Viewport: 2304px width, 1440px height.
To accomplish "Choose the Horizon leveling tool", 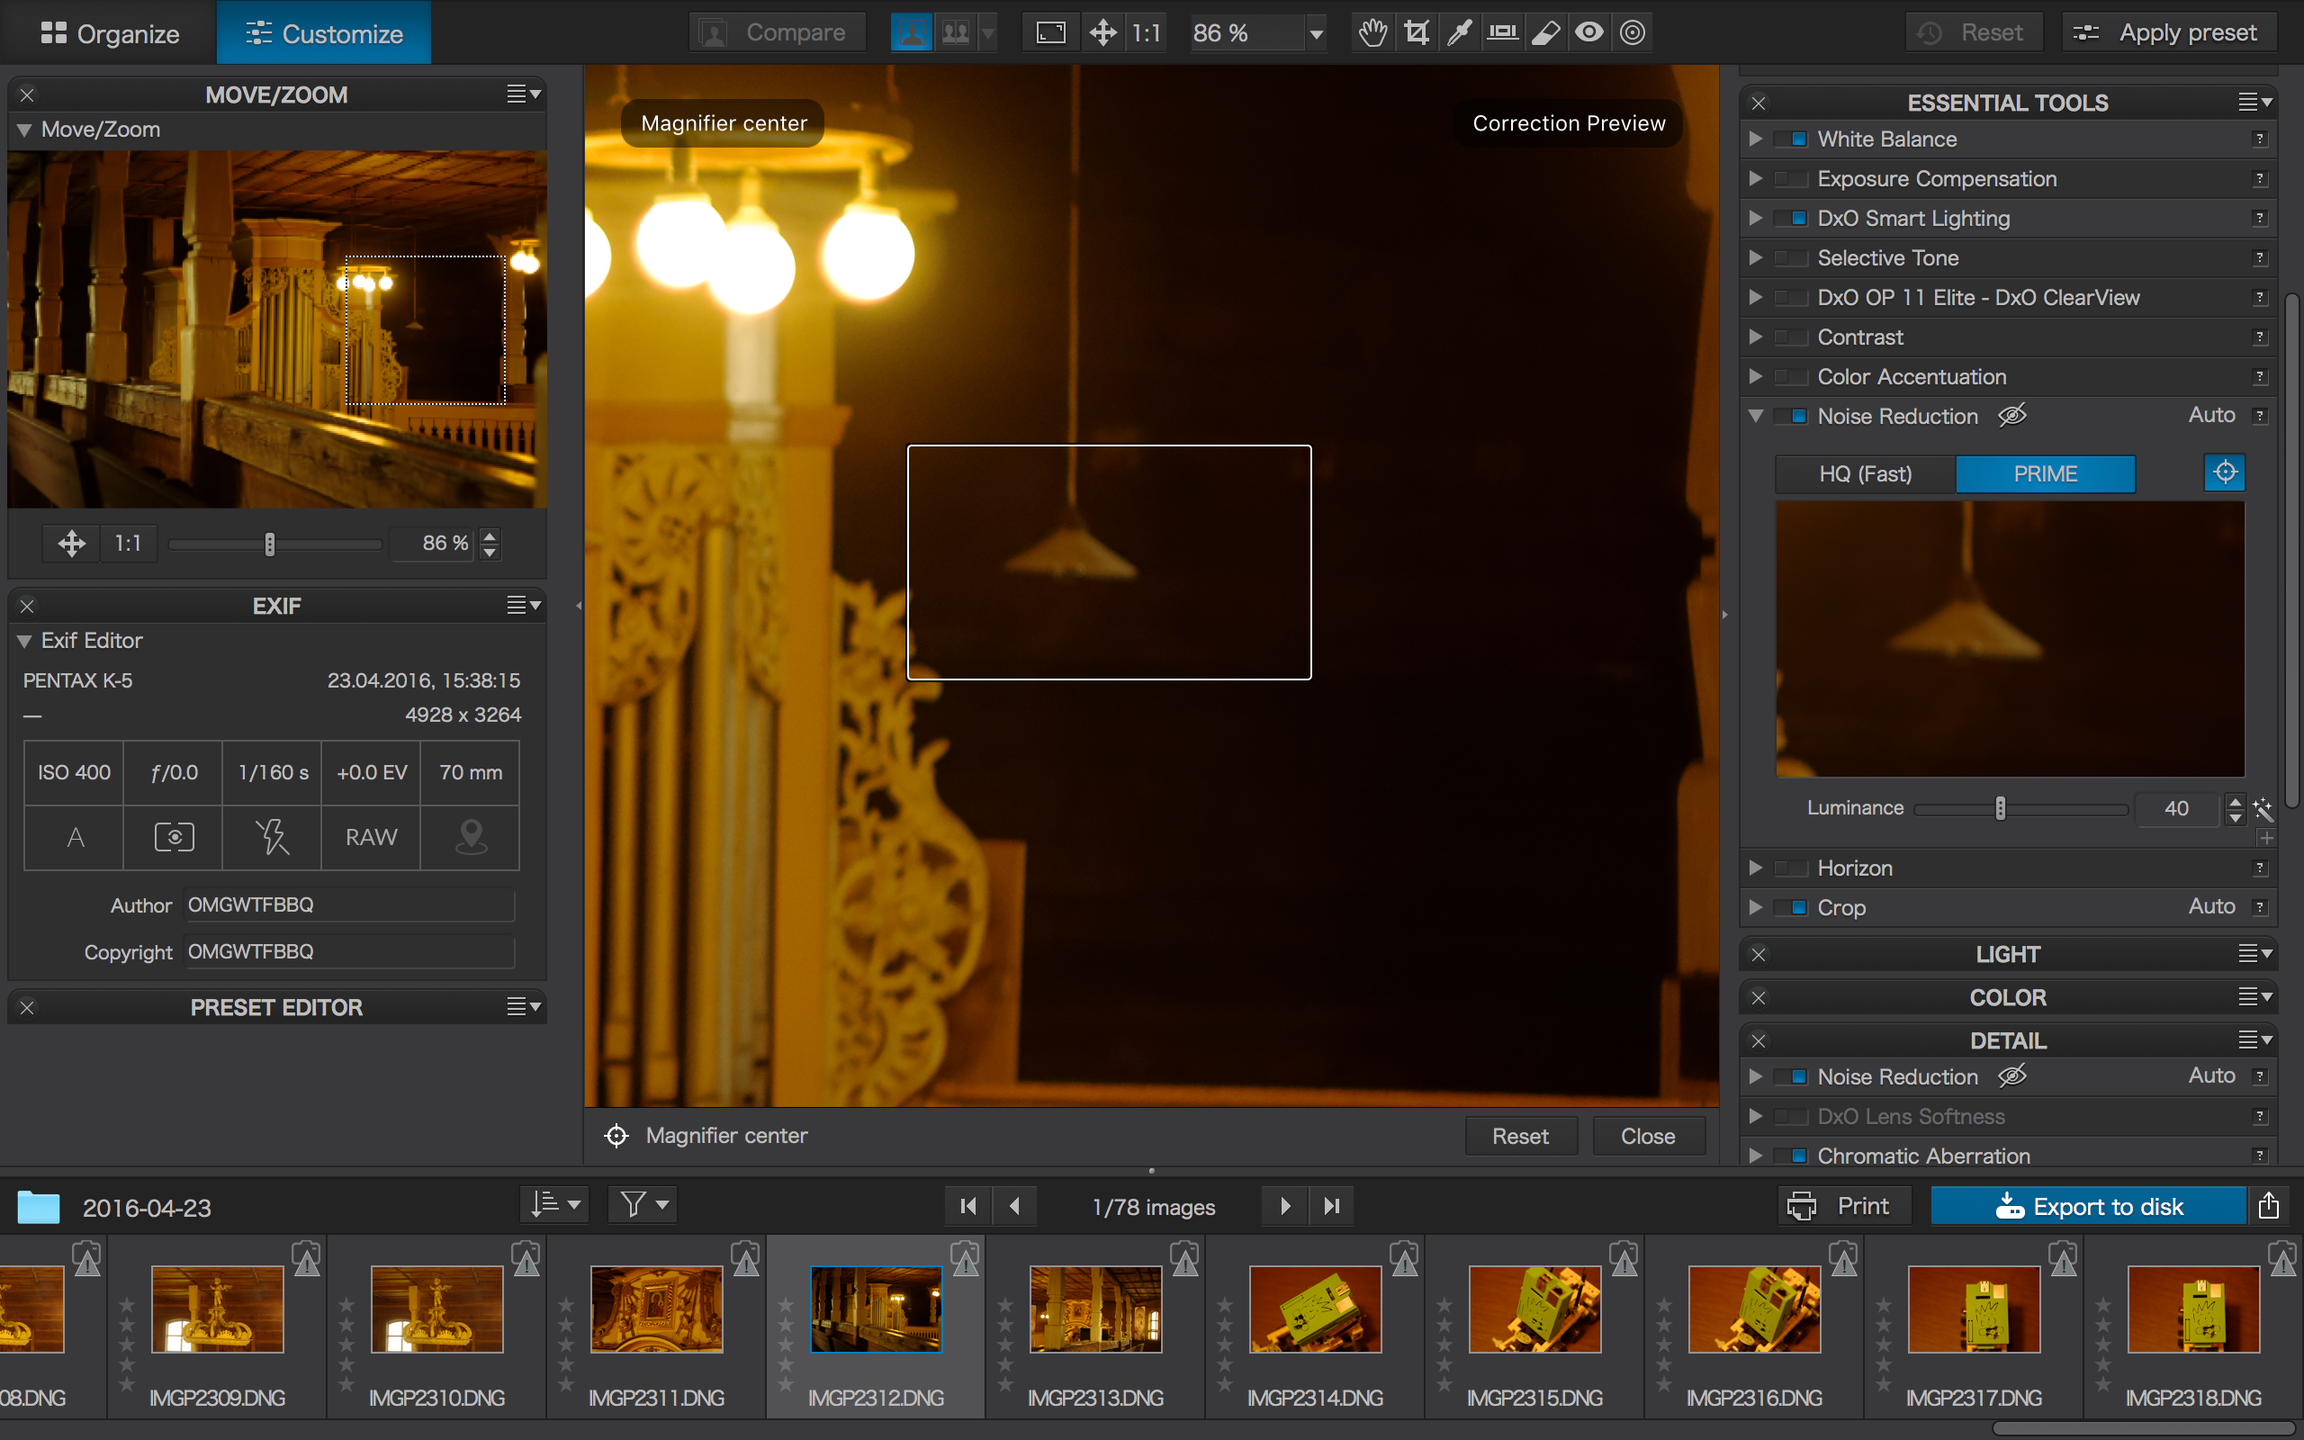I will 1502,33.
